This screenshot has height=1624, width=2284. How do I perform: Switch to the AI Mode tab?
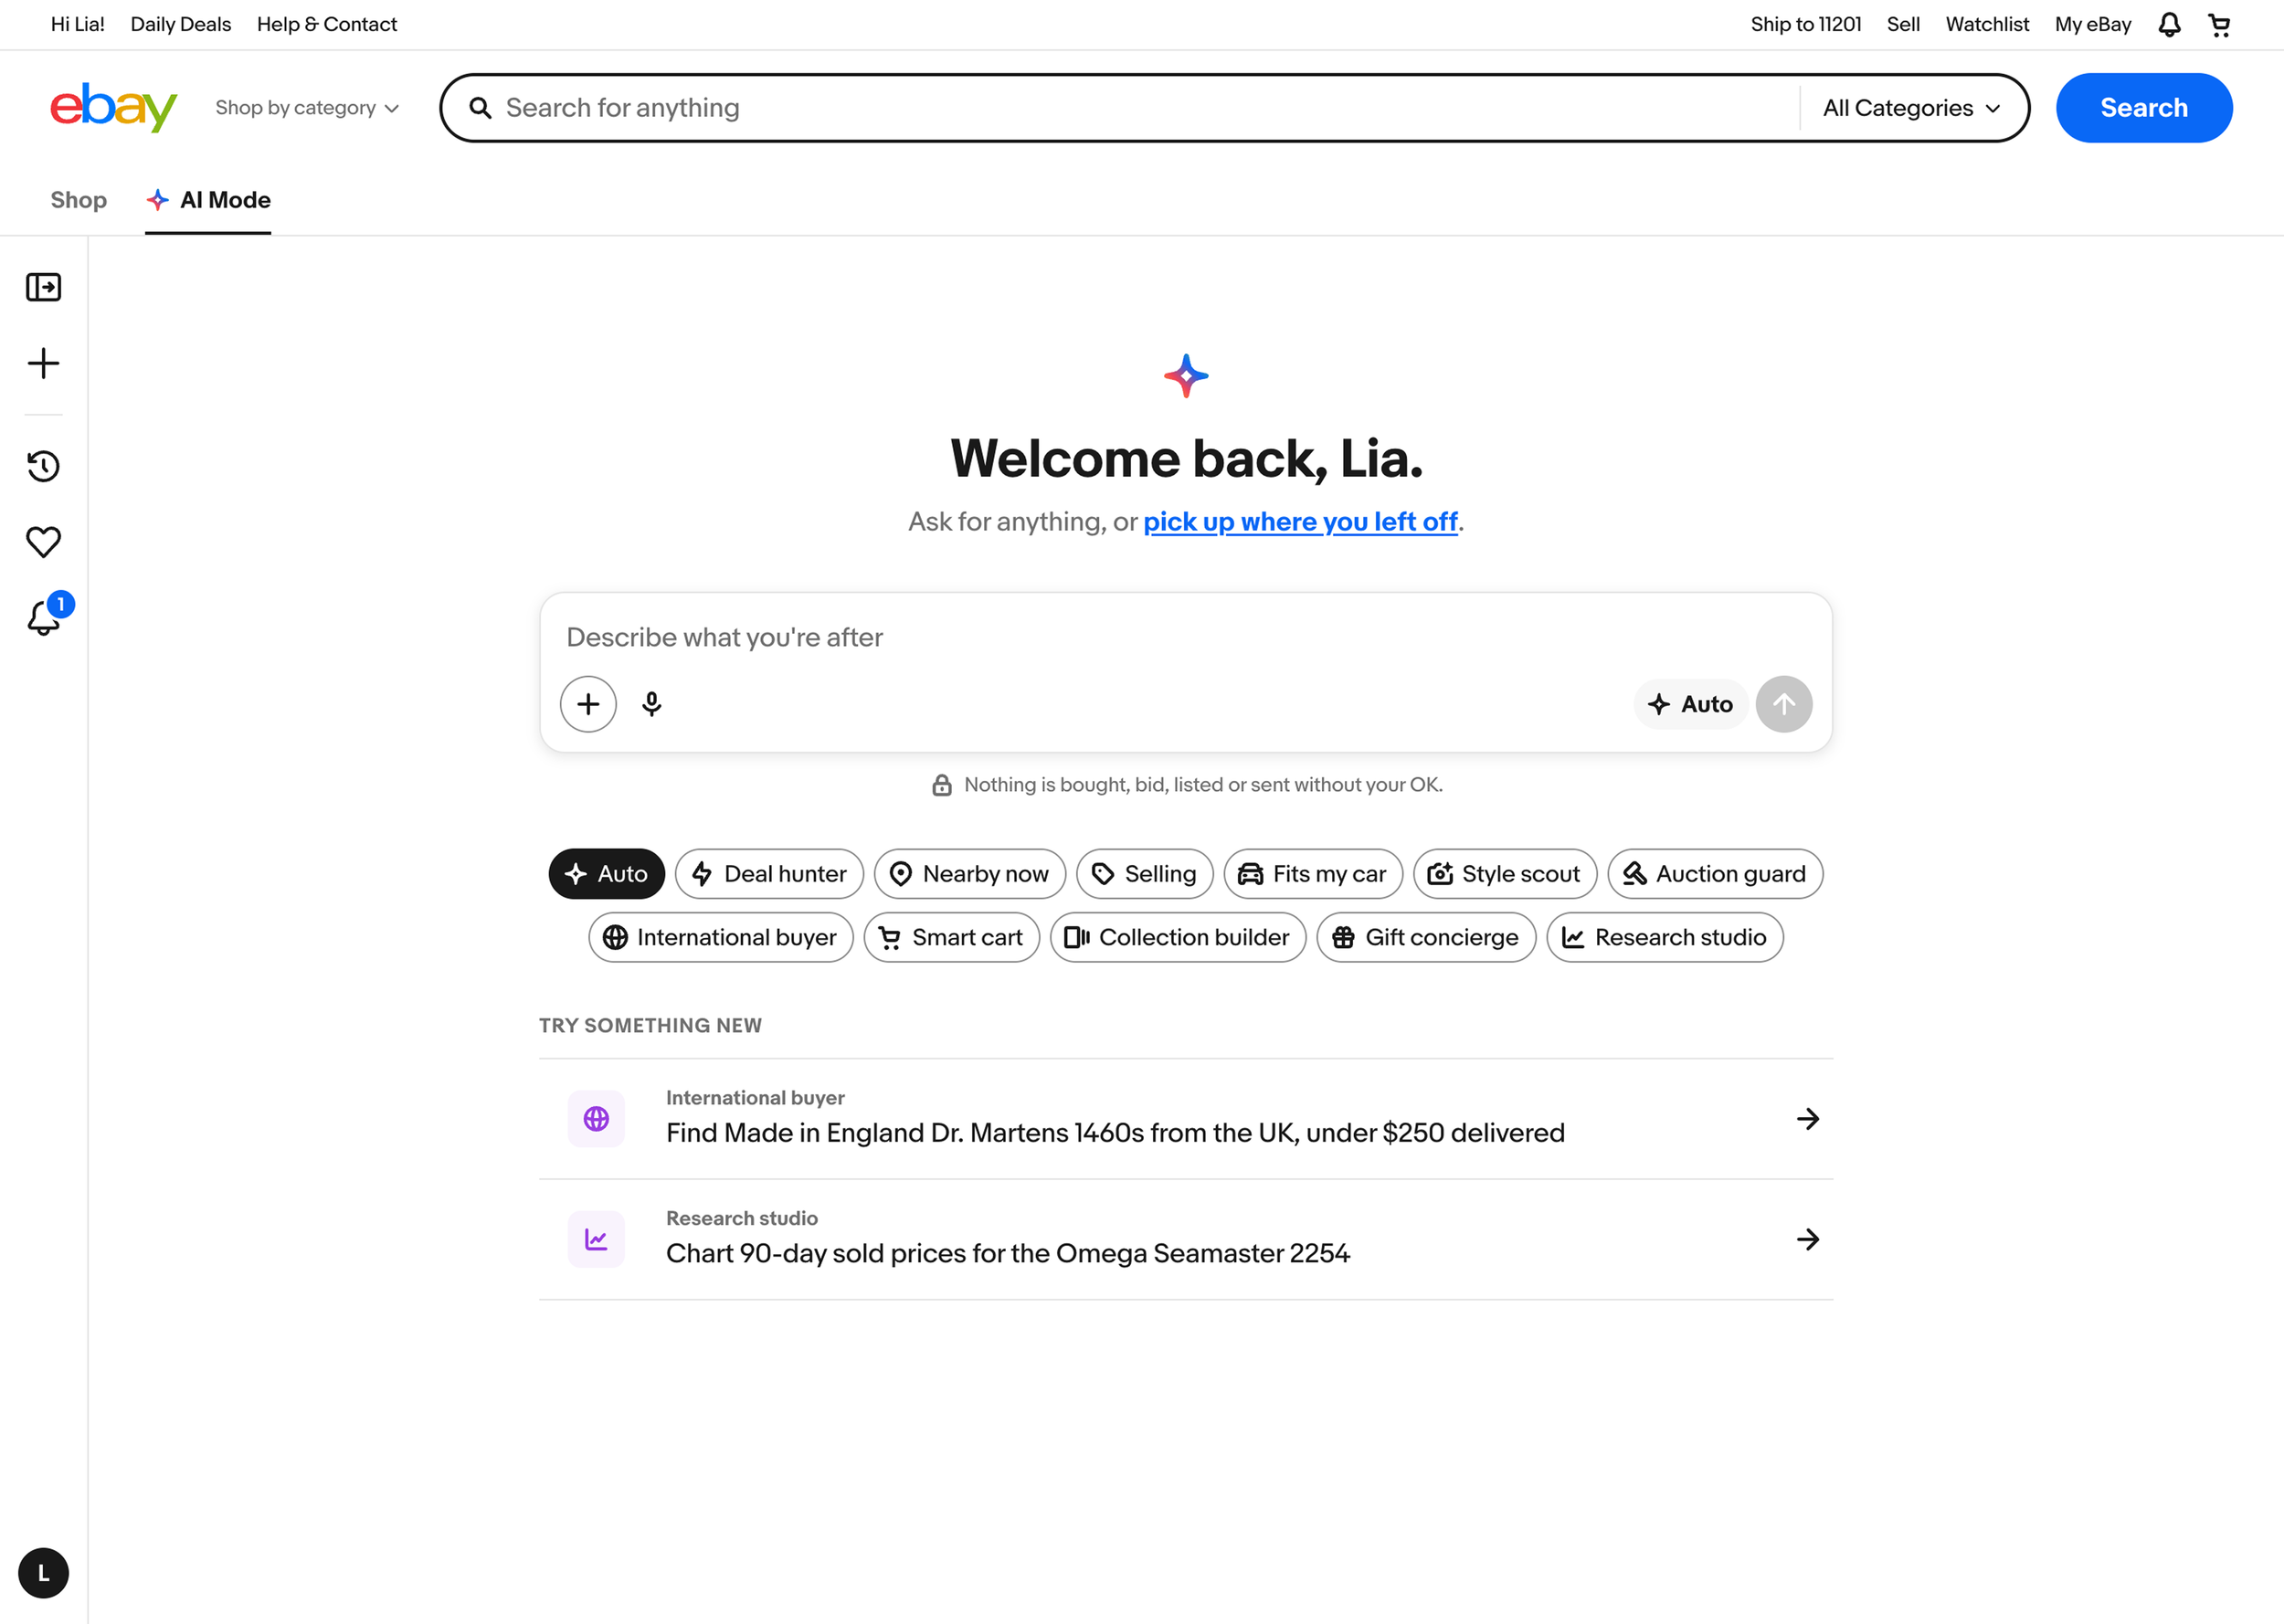(208, 200)
